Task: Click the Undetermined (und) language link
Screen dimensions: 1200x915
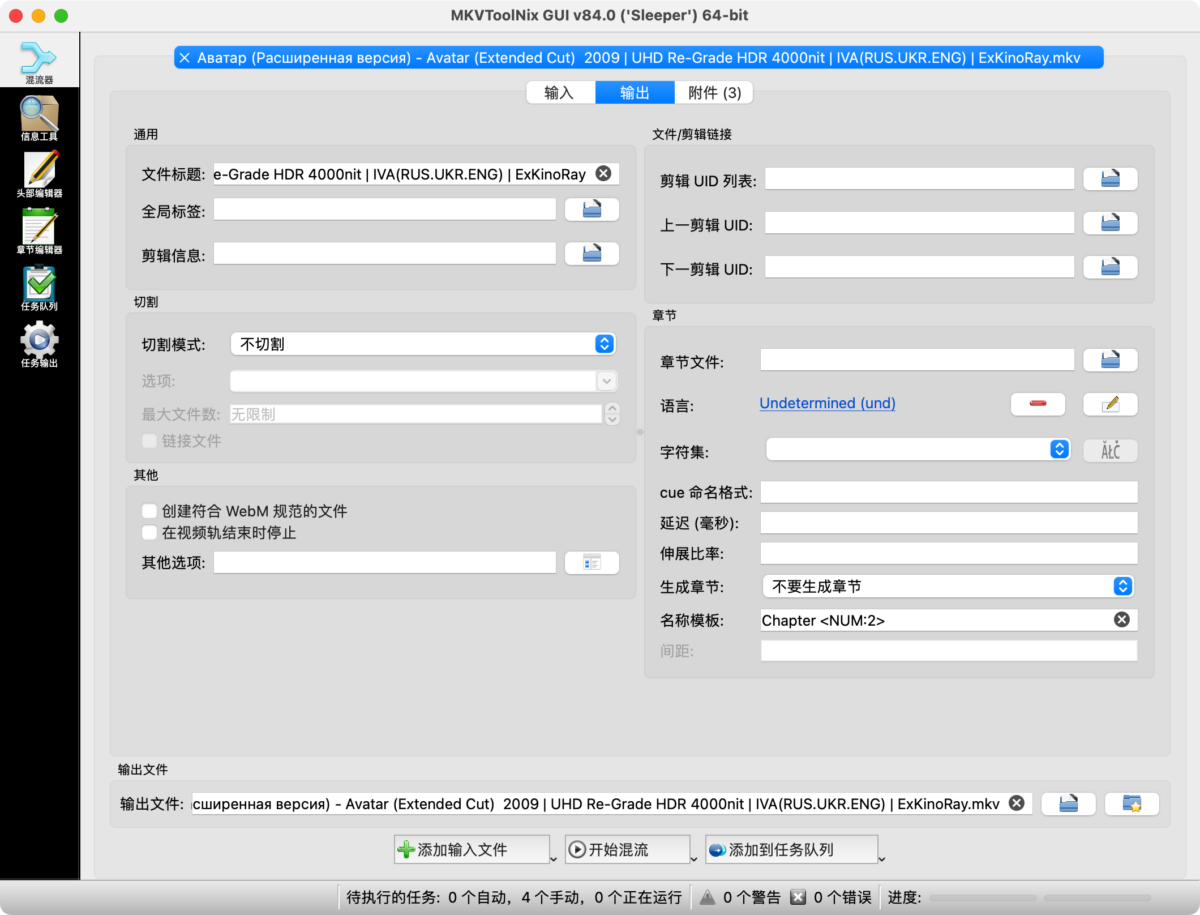Action: click(828, 404)
